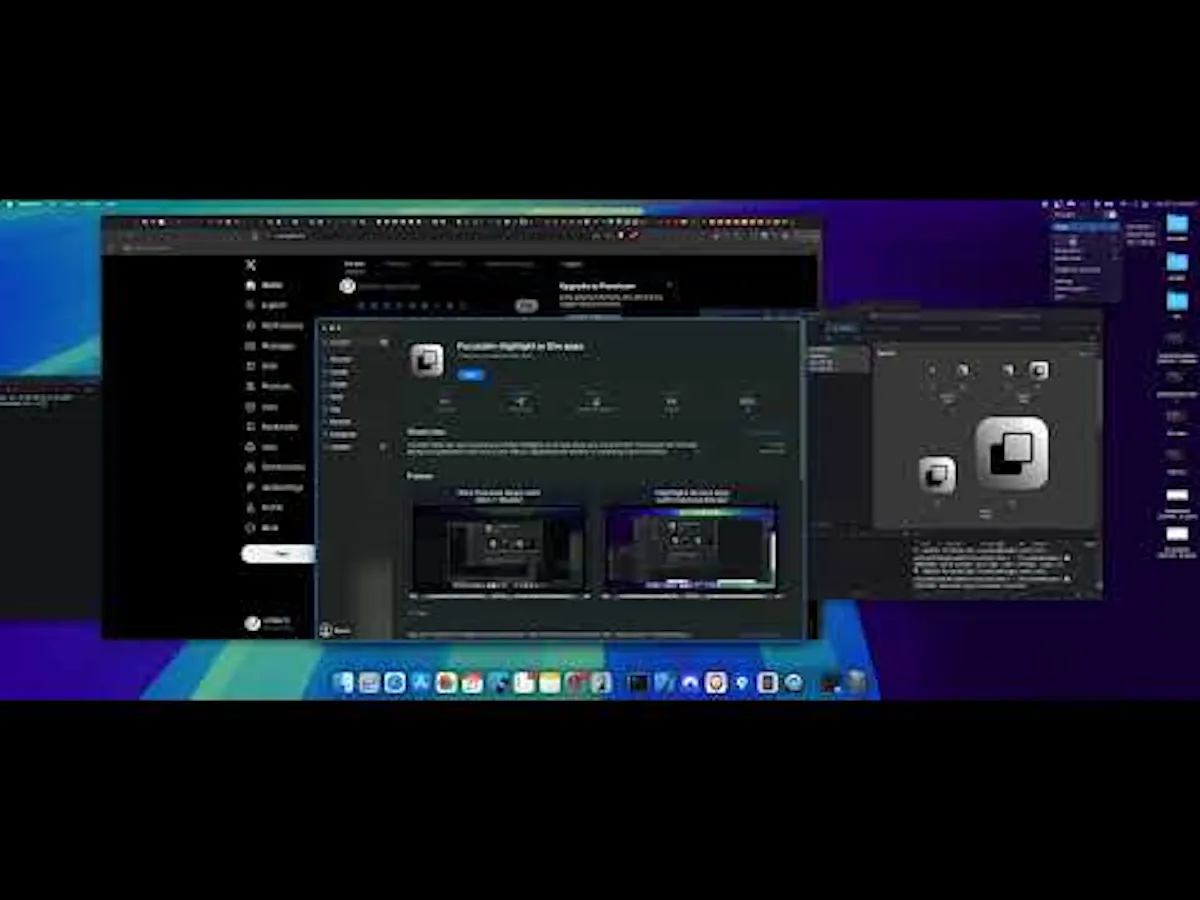Click the white Post button on X
The image size is (1200, 900).
(x=279, y=553)
